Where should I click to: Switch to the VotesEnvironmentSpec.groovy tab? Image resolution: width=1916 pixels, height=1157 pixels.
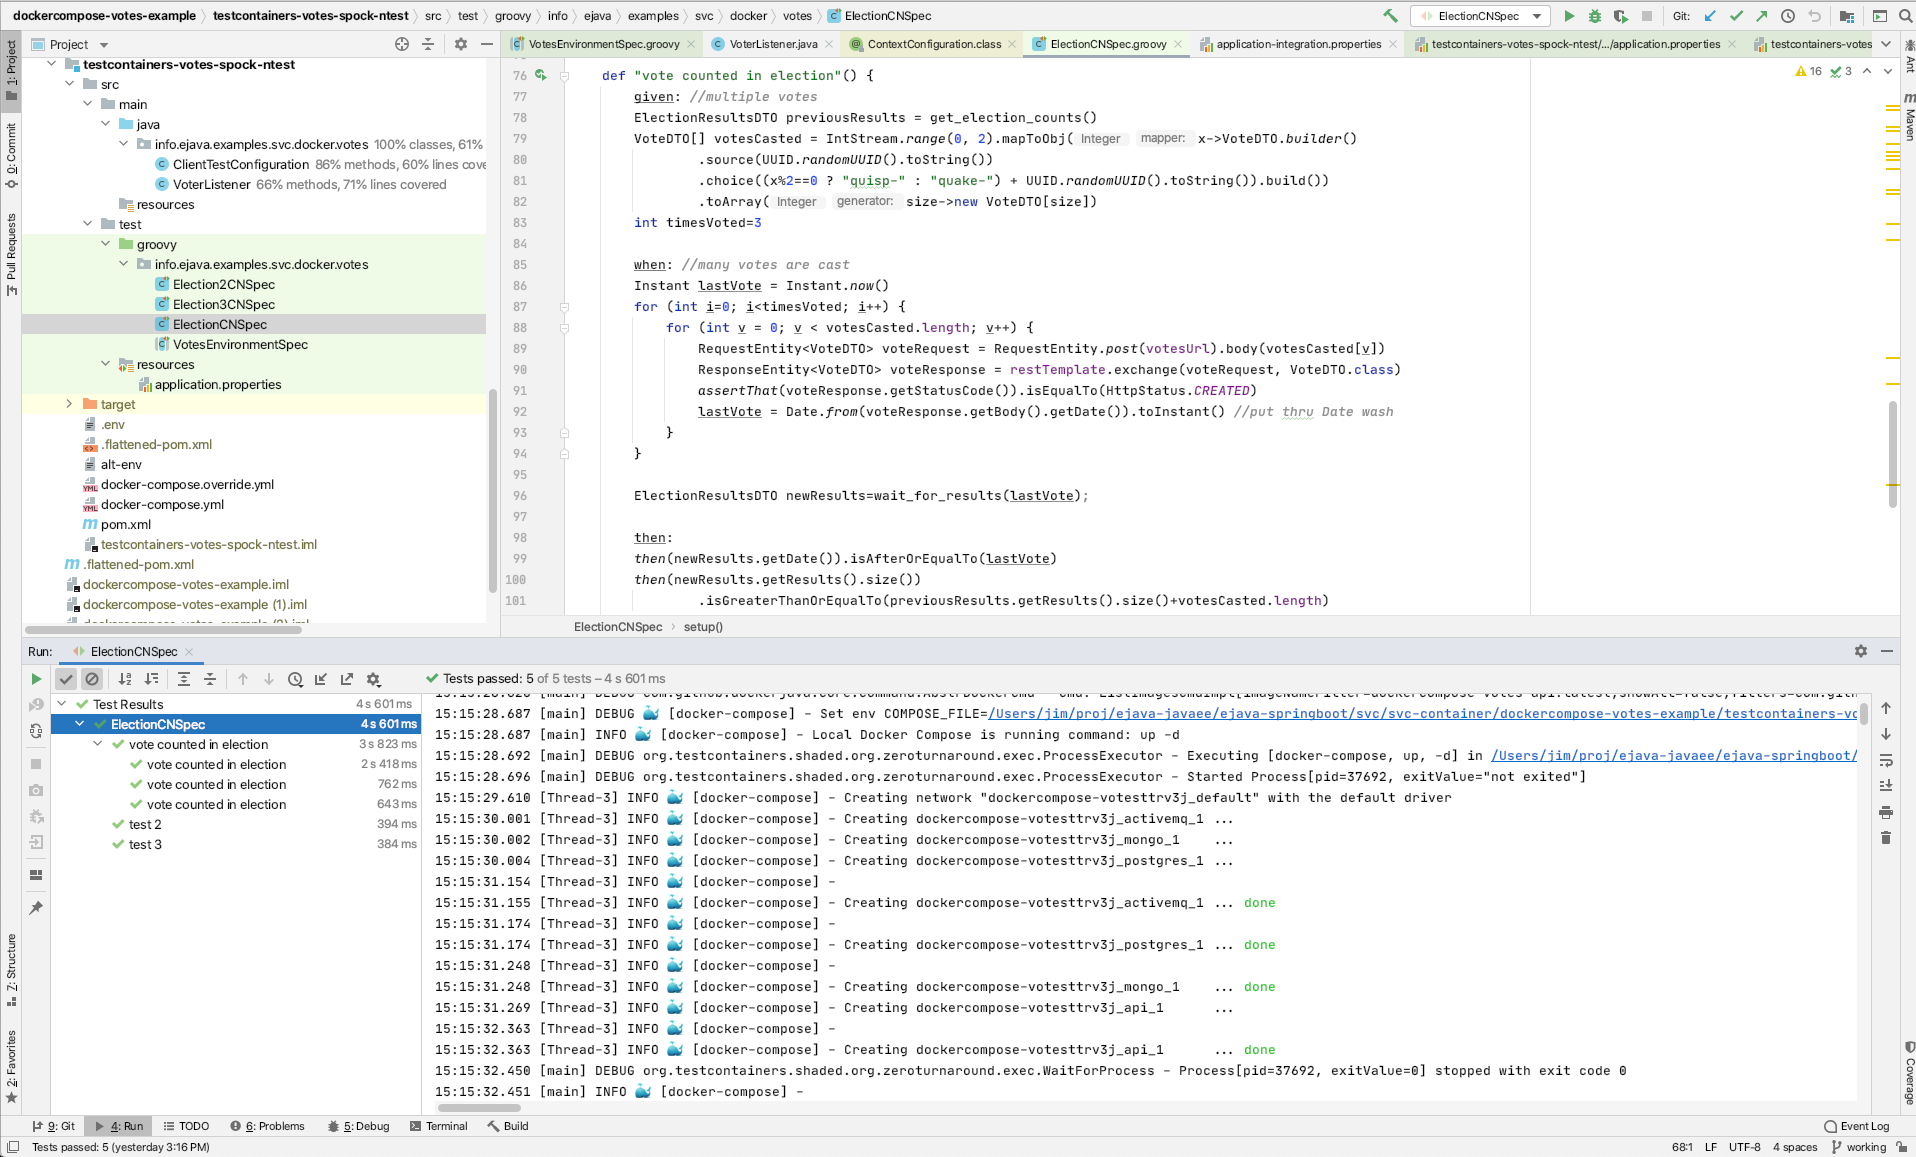[603, 44]
